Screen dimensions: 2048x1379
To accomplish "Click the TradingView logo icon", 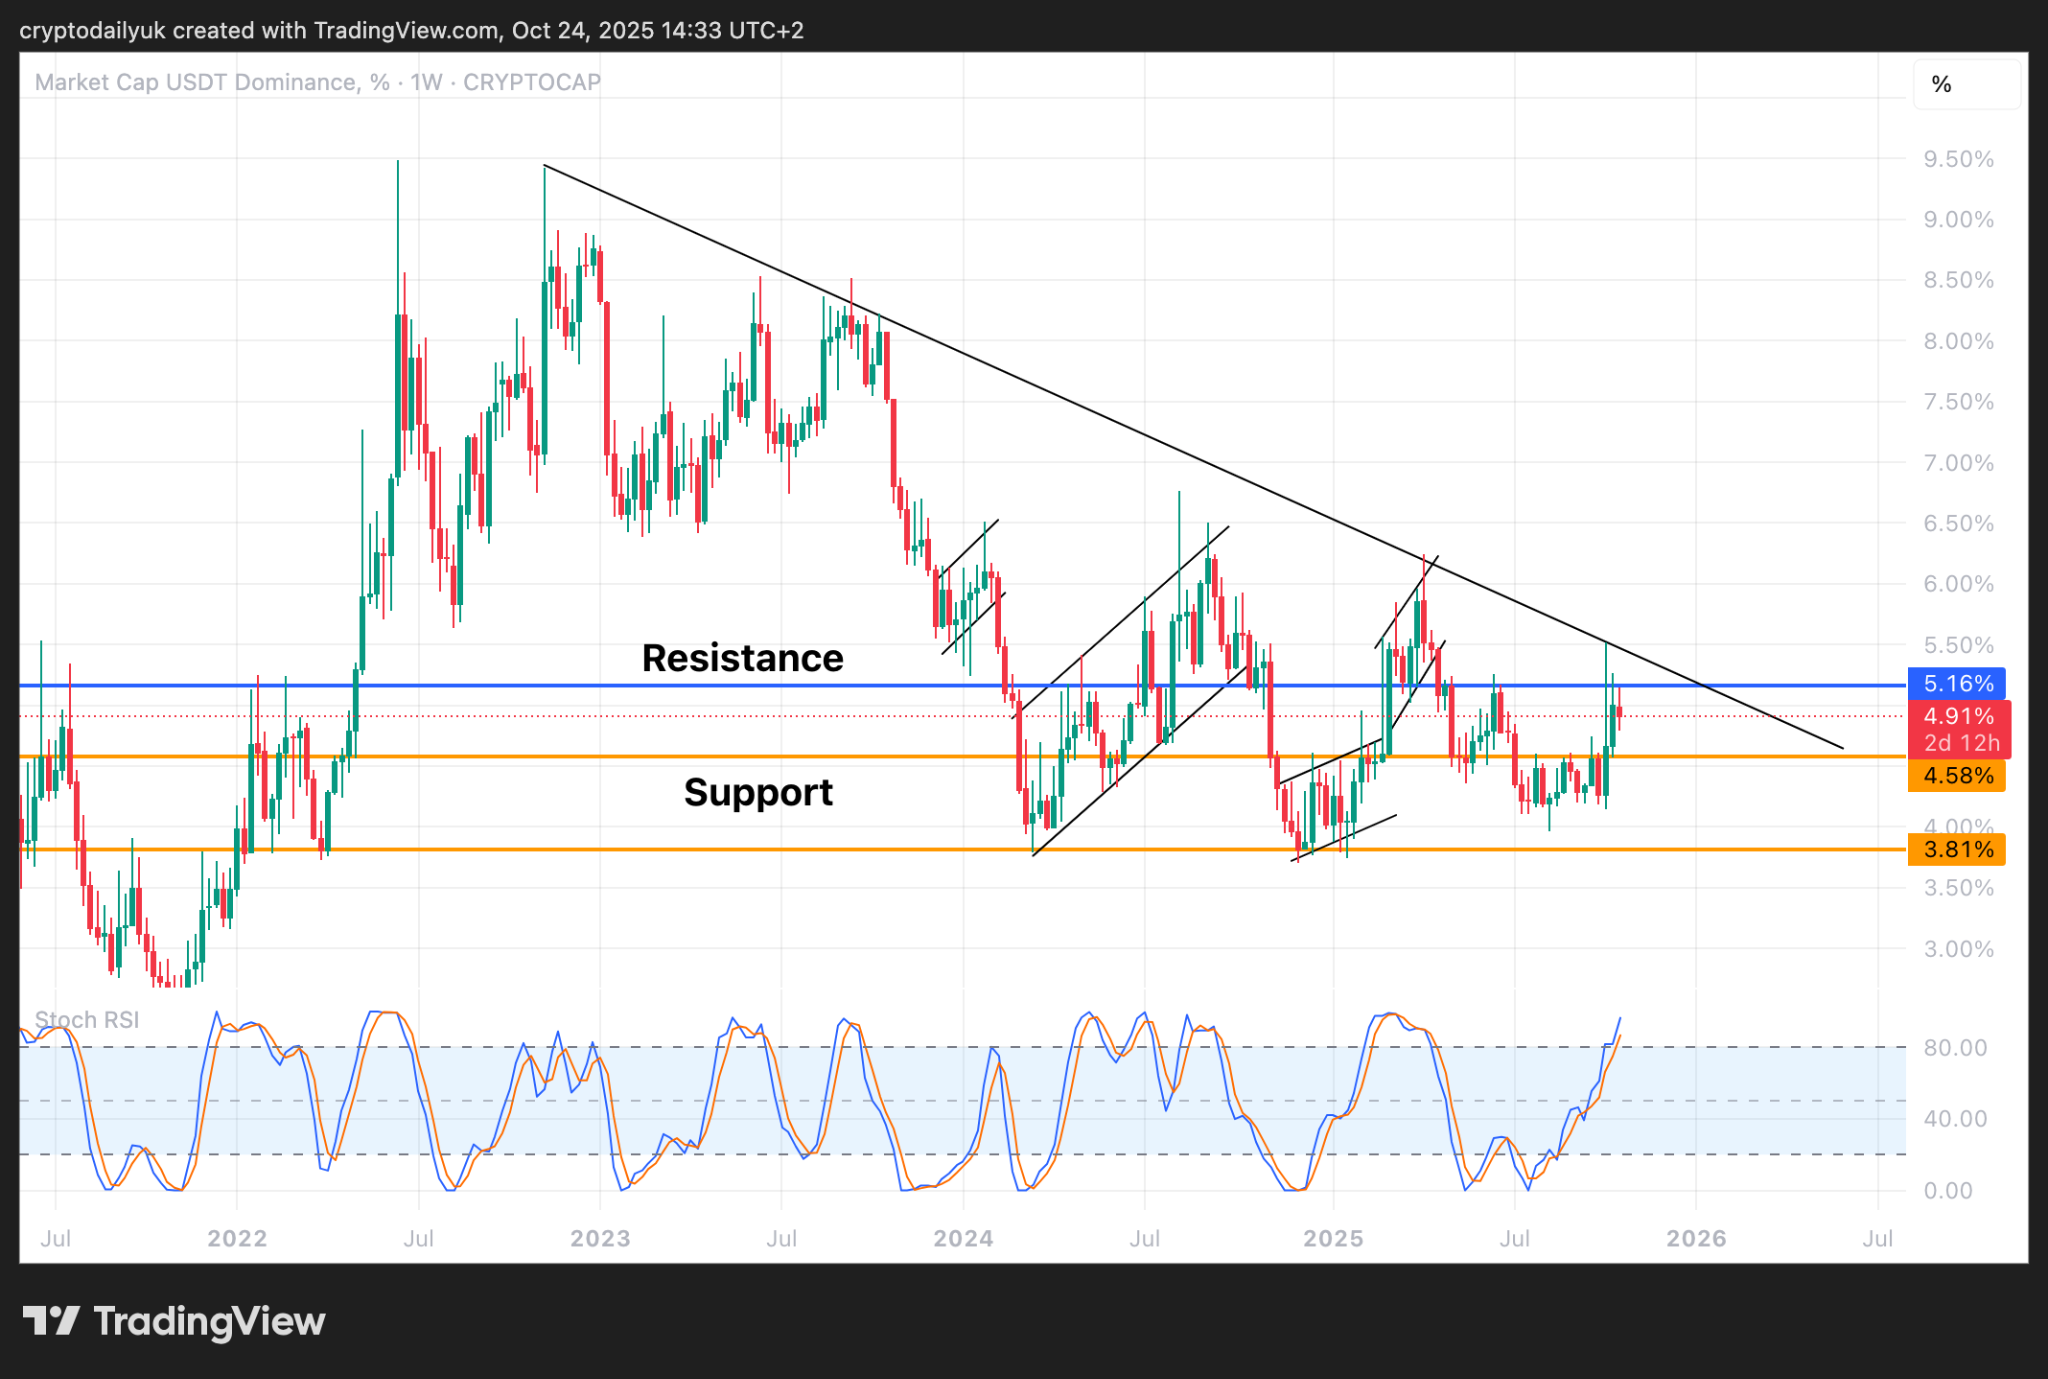I will 50,1321.
